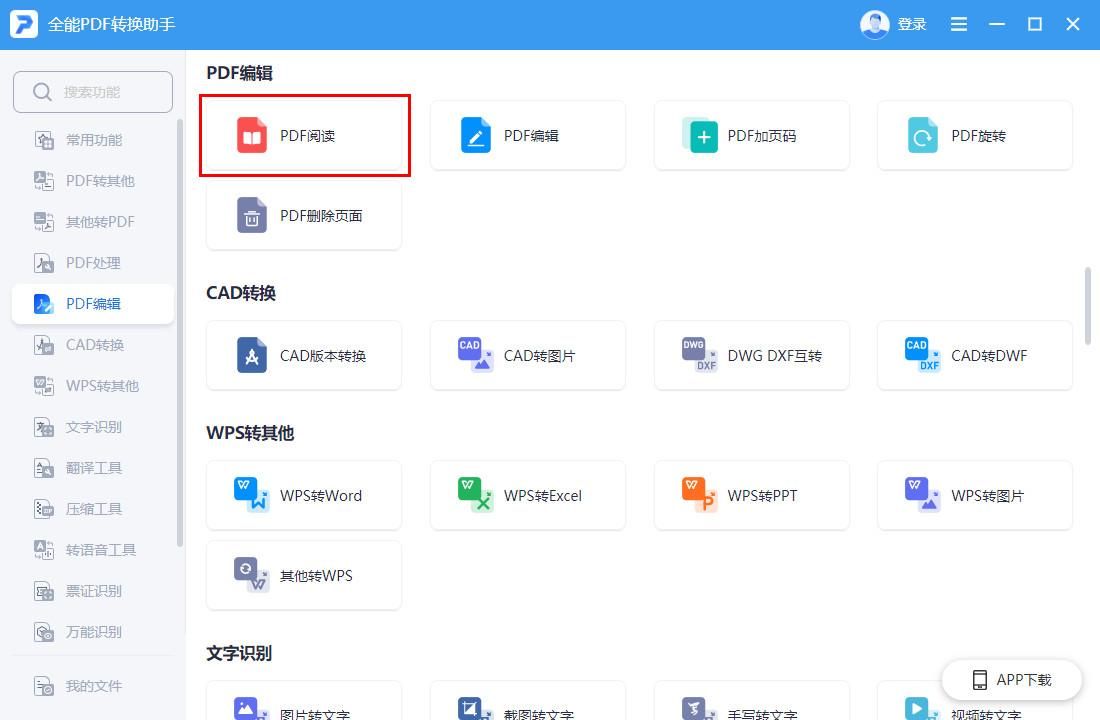1100x720 pixels.
Task: Select the WPS转Word converter
Action: point(304,495)
